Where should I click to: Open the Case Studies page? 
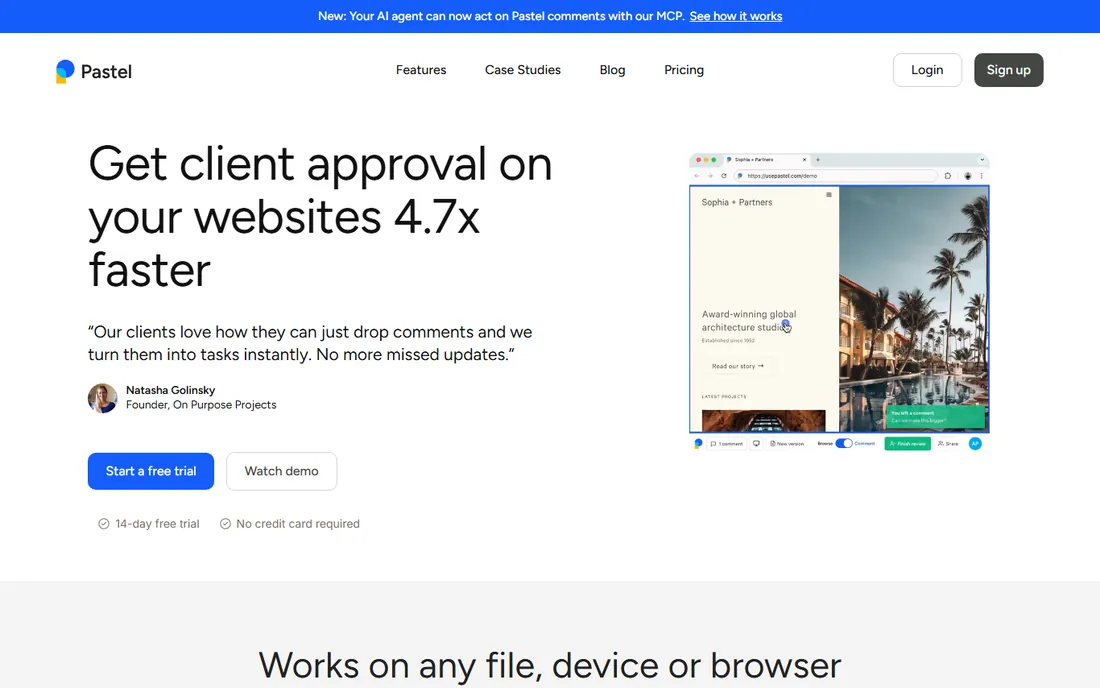[x=523, y=70]
